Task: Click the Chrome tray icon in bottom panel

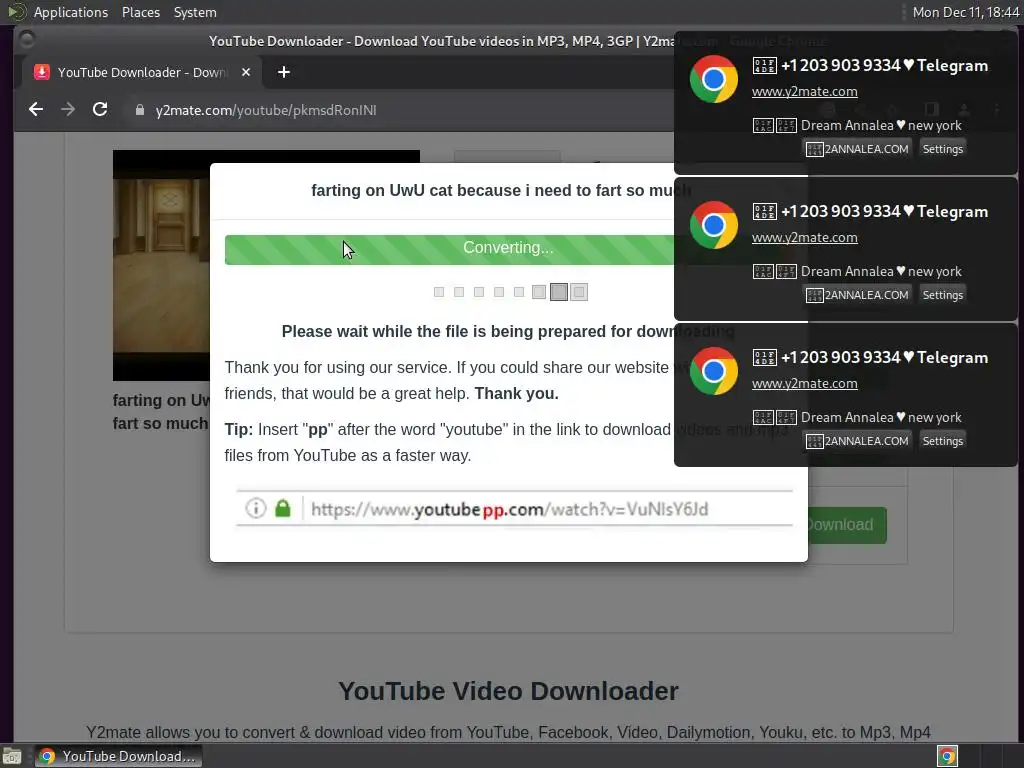Action: (x=948, y=756)
